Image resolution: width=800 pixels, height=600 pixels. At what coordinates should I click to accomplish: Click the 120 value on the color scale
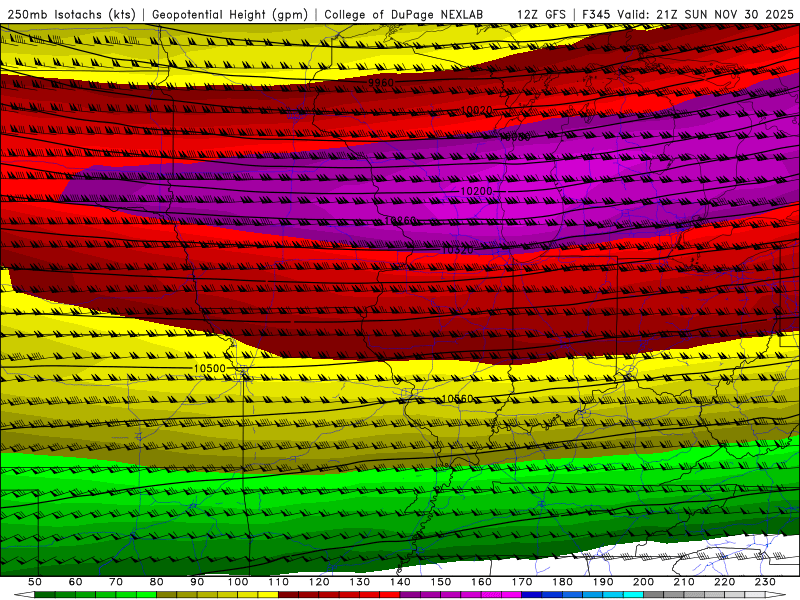tap(319, 582)
